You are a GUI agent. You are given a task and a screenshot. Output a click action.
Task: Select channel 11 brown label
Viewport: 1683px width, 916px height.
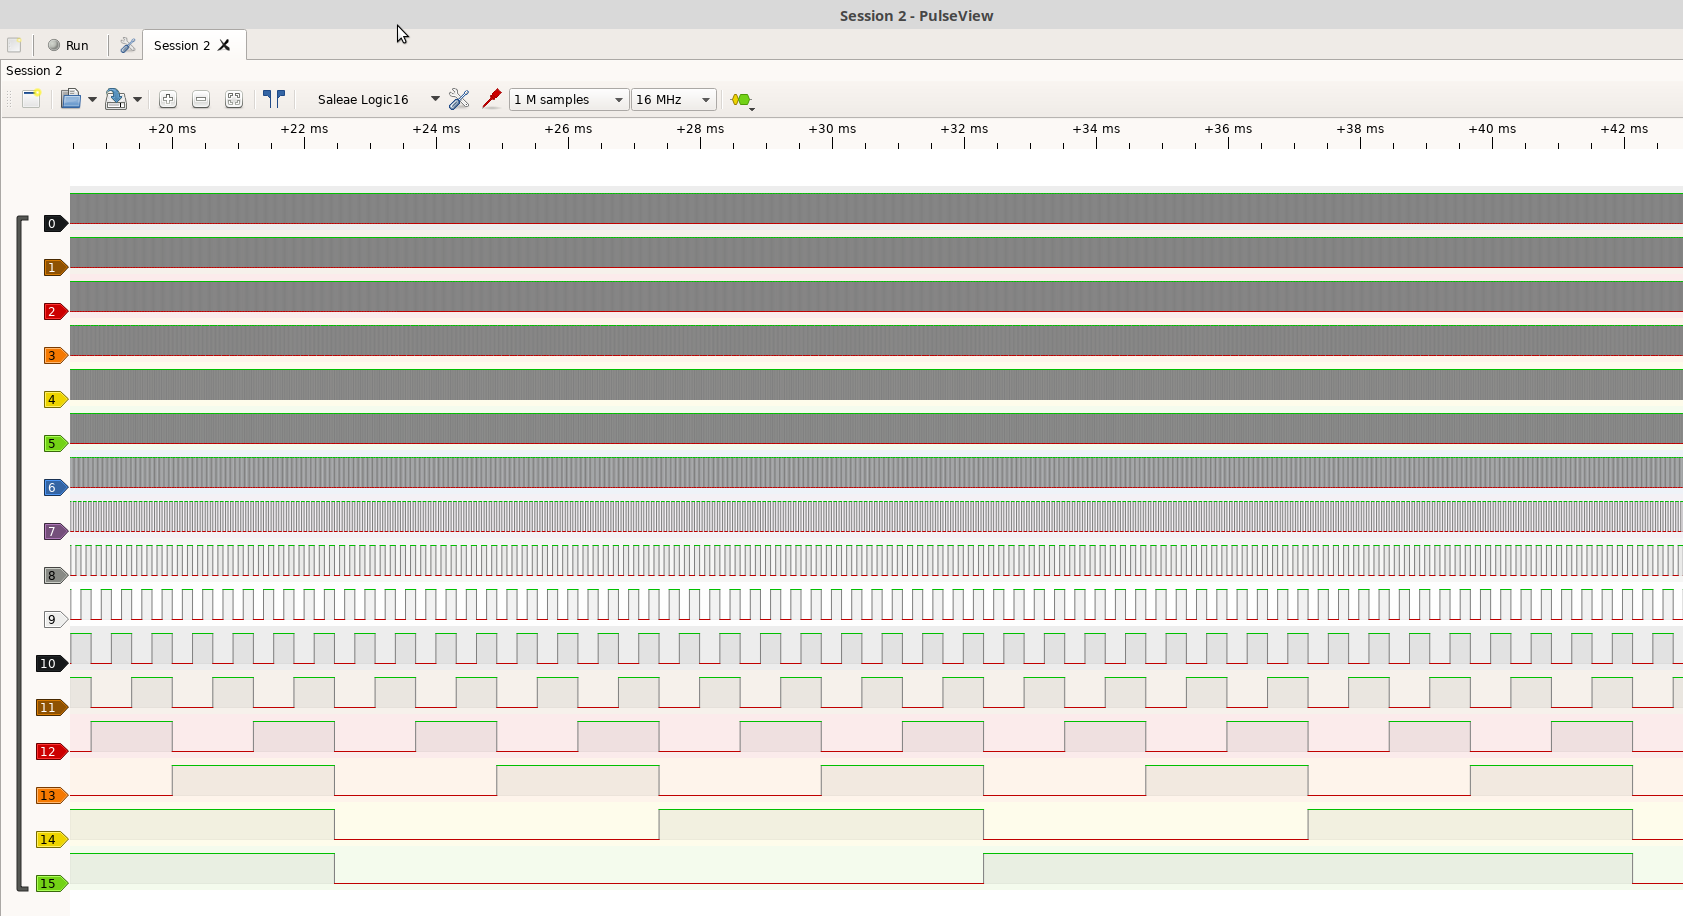pyautogui.click(x=51, y=707)
